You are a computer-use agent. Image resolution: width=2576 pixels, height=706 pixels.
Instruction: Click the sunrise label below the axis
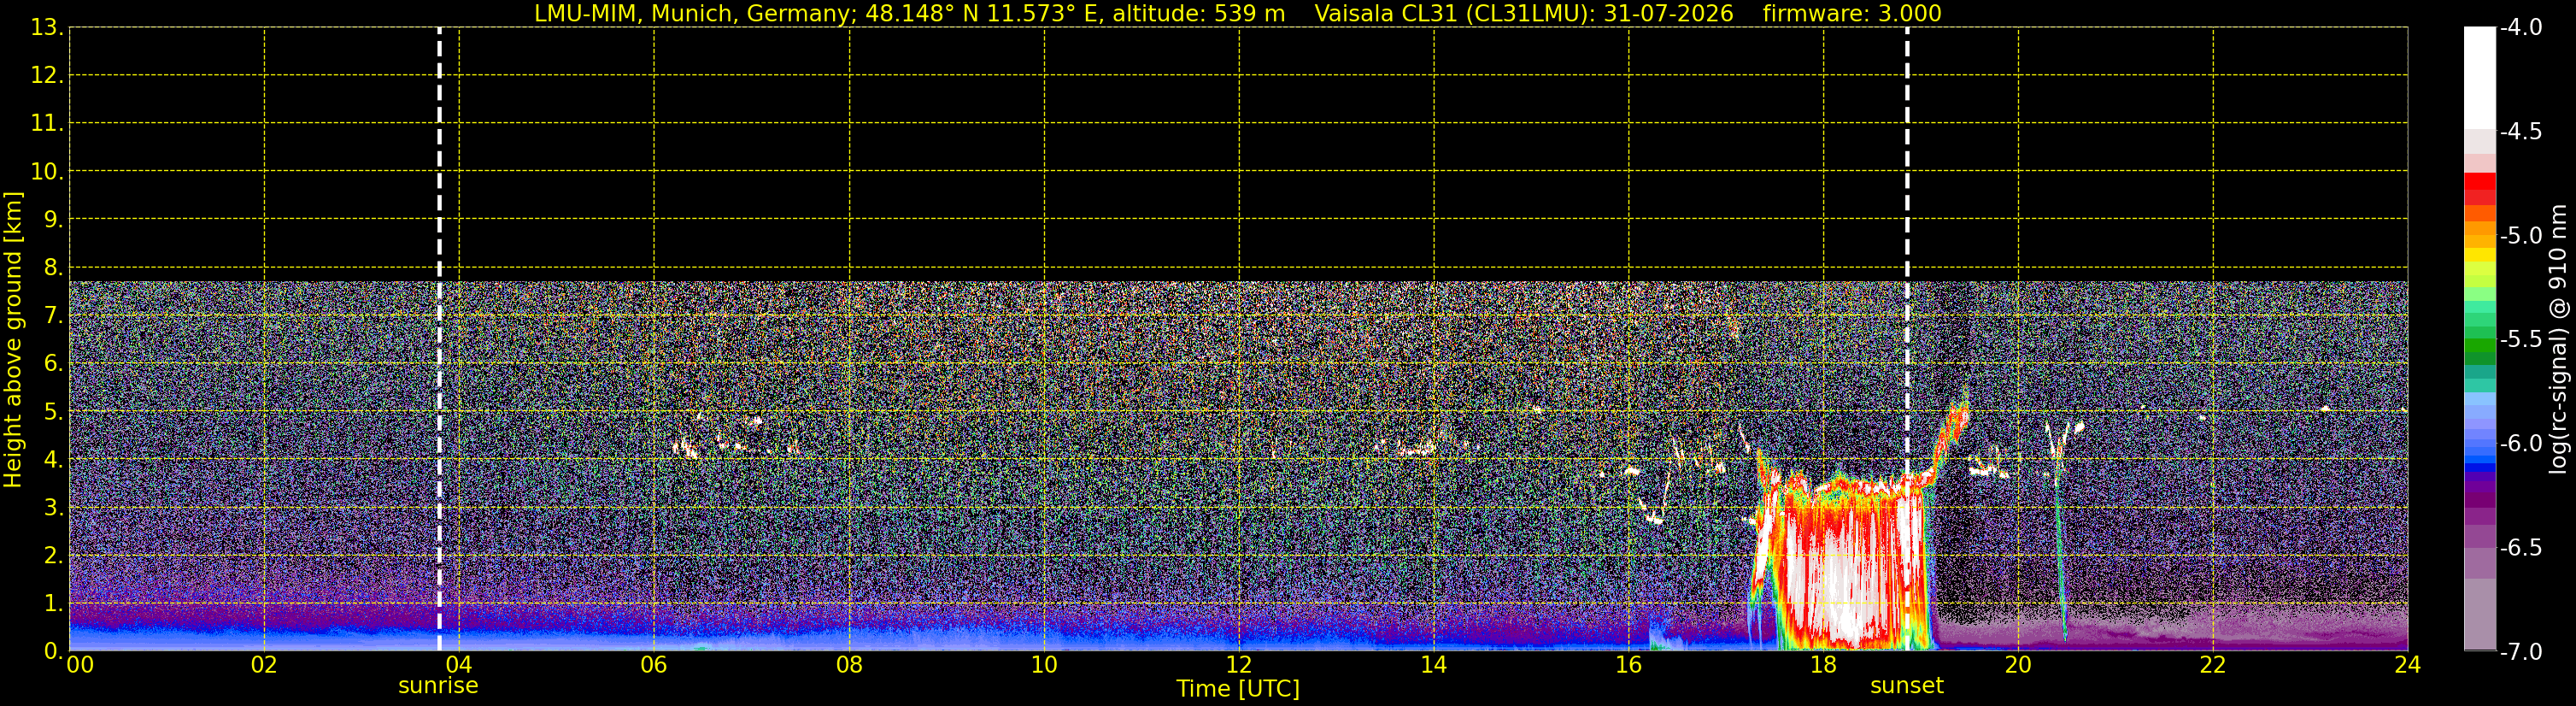point(438,686)
